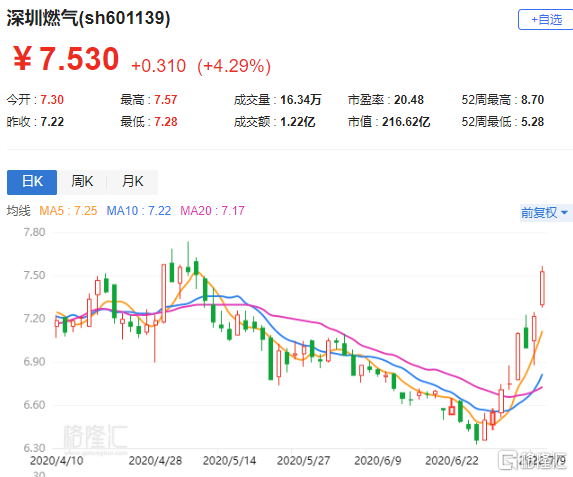Click 今开 value 7.30
This screenshot has height=477, width=573.
[52, 100]
